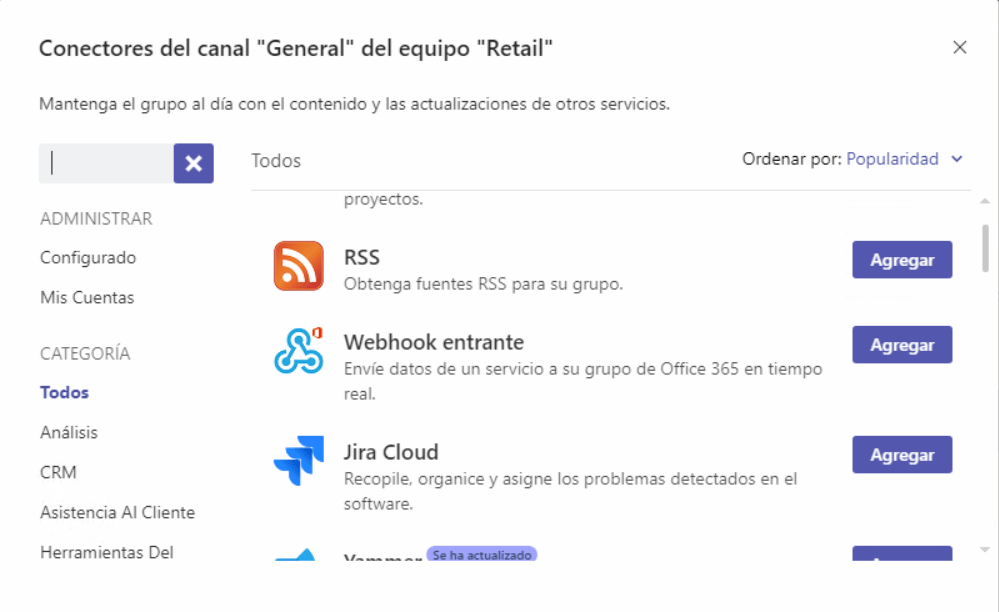Expand sort options using the chevron arrow
999x612 pixels.
[957, 159]
